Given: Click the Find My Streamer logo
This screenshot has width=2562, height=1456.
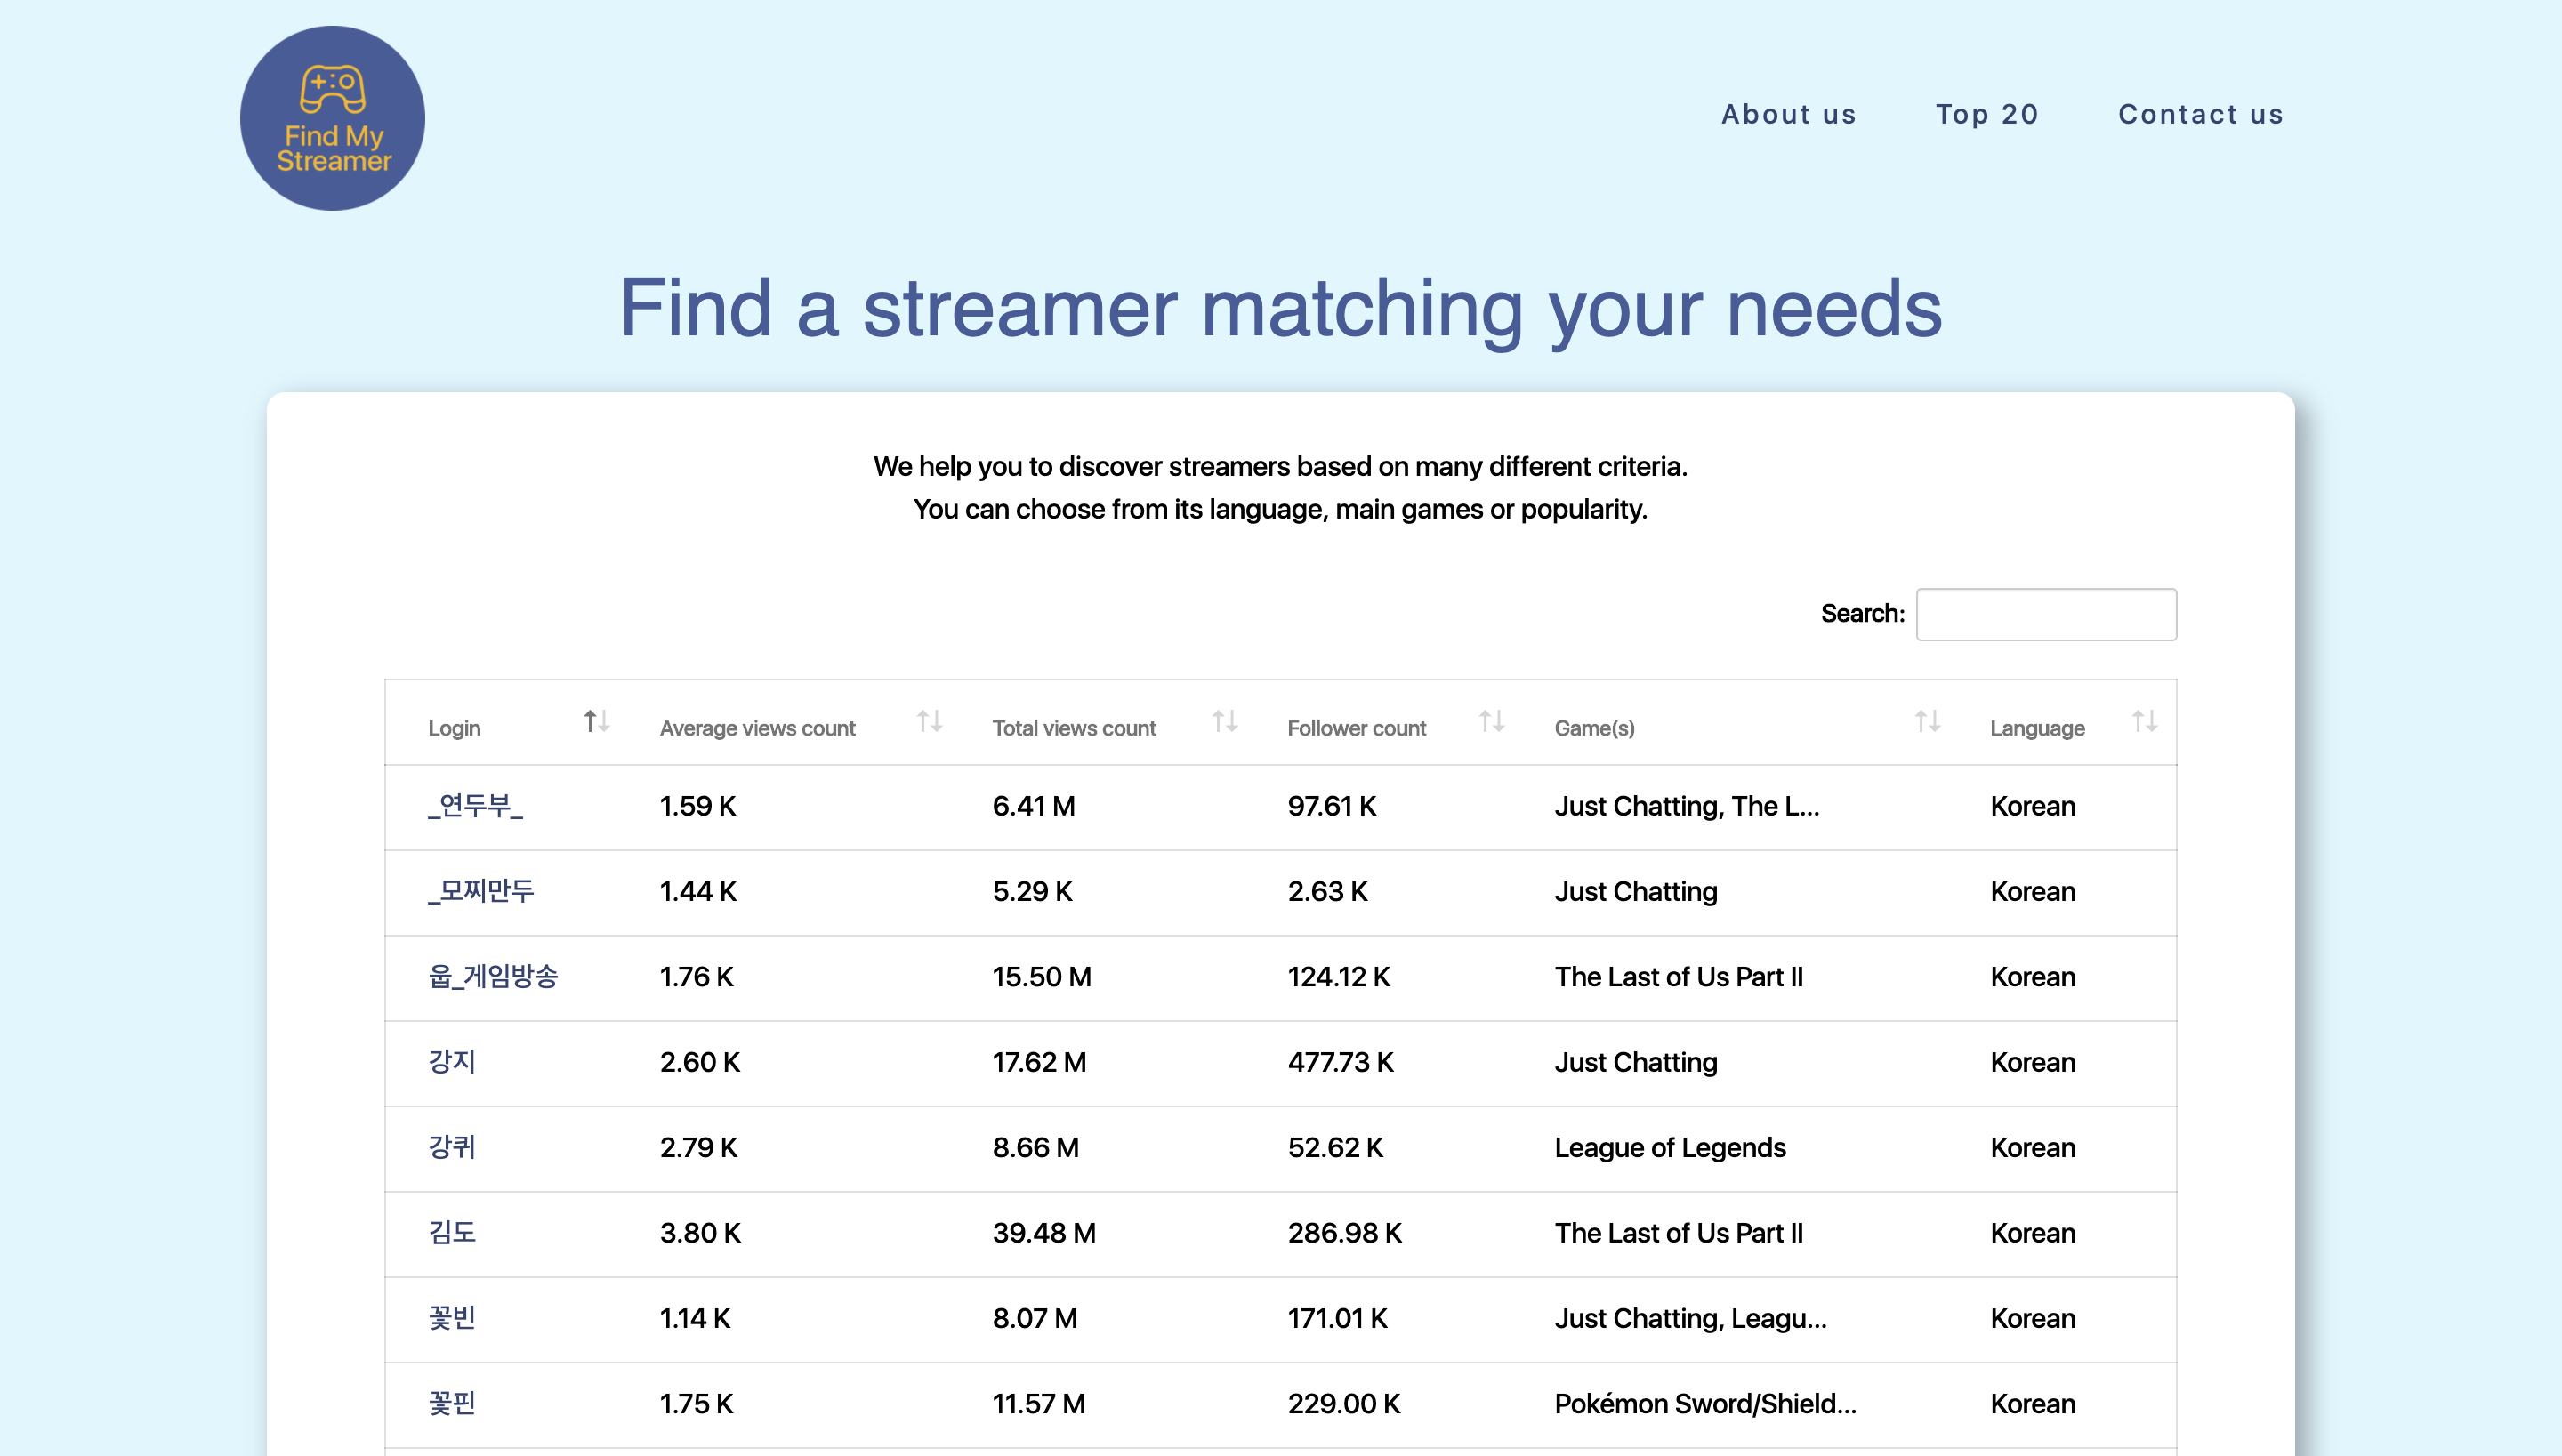Looking at the screenshot, I should click(332, 118).
